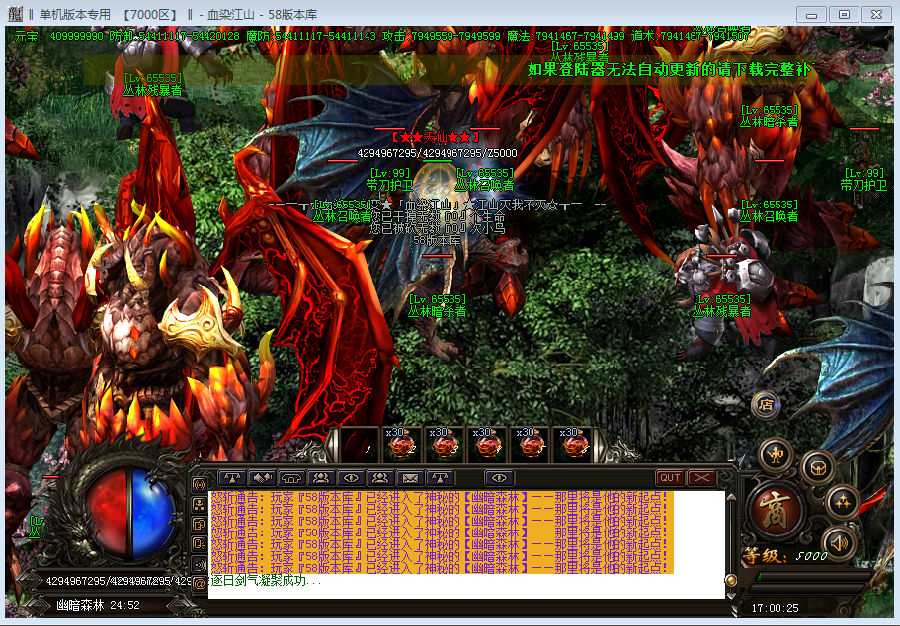The height and width of the screenshot is (626, 900).
Task: Open the group icon left of the envelope
Action: [381, 477]
